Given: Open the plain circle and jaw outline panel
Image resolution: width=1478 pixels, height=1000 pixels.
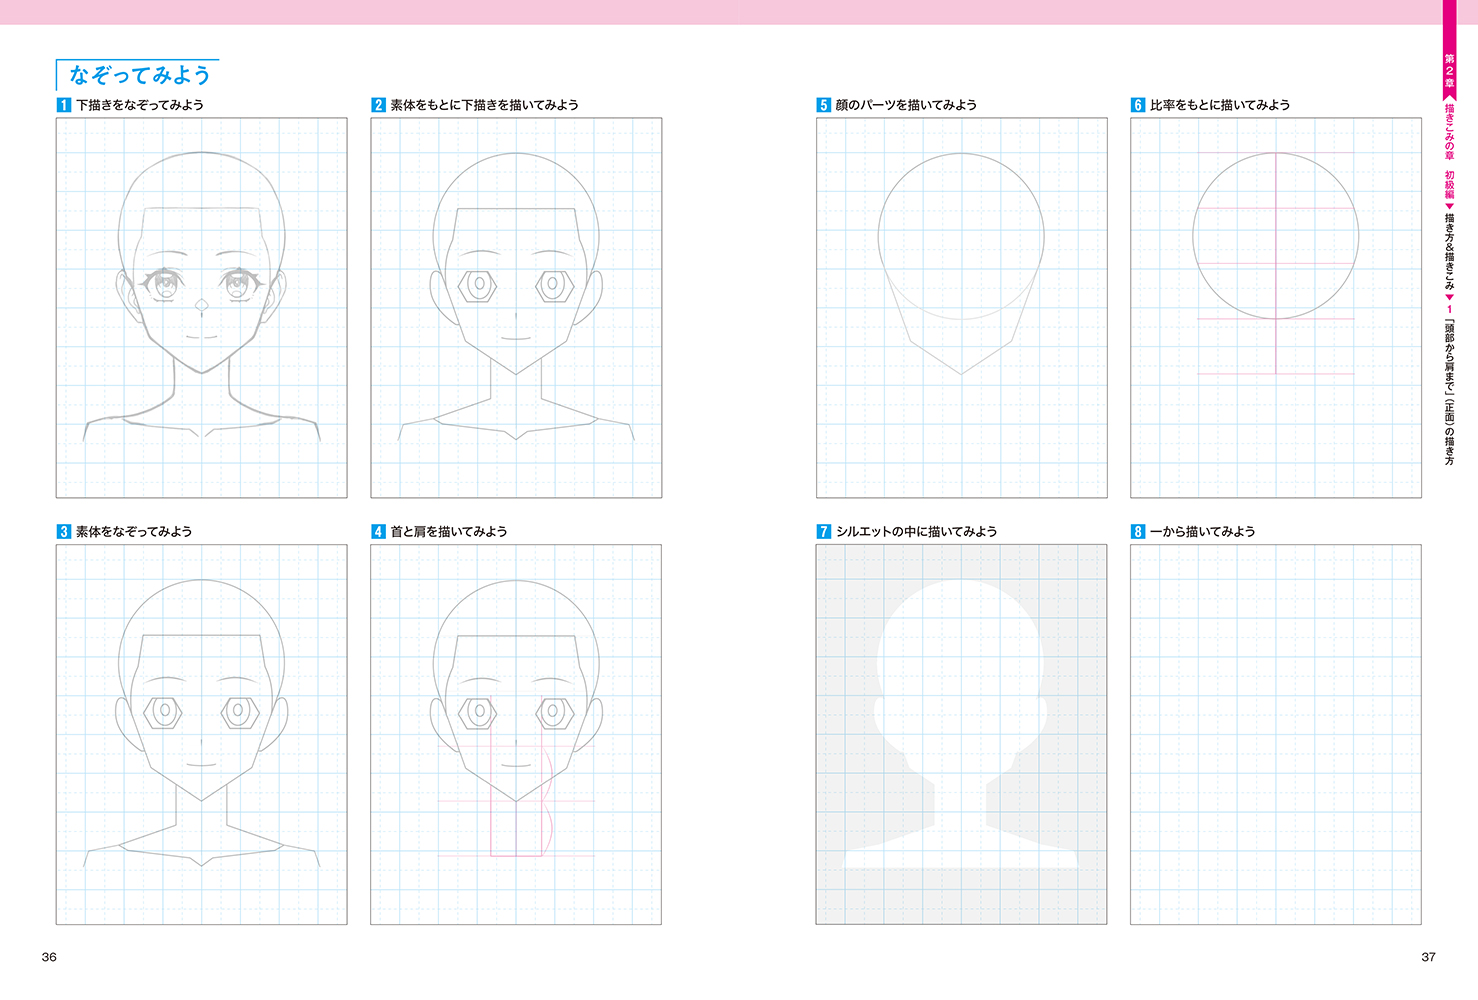Looking at the screenshot, I should click(x=961, y=308).
